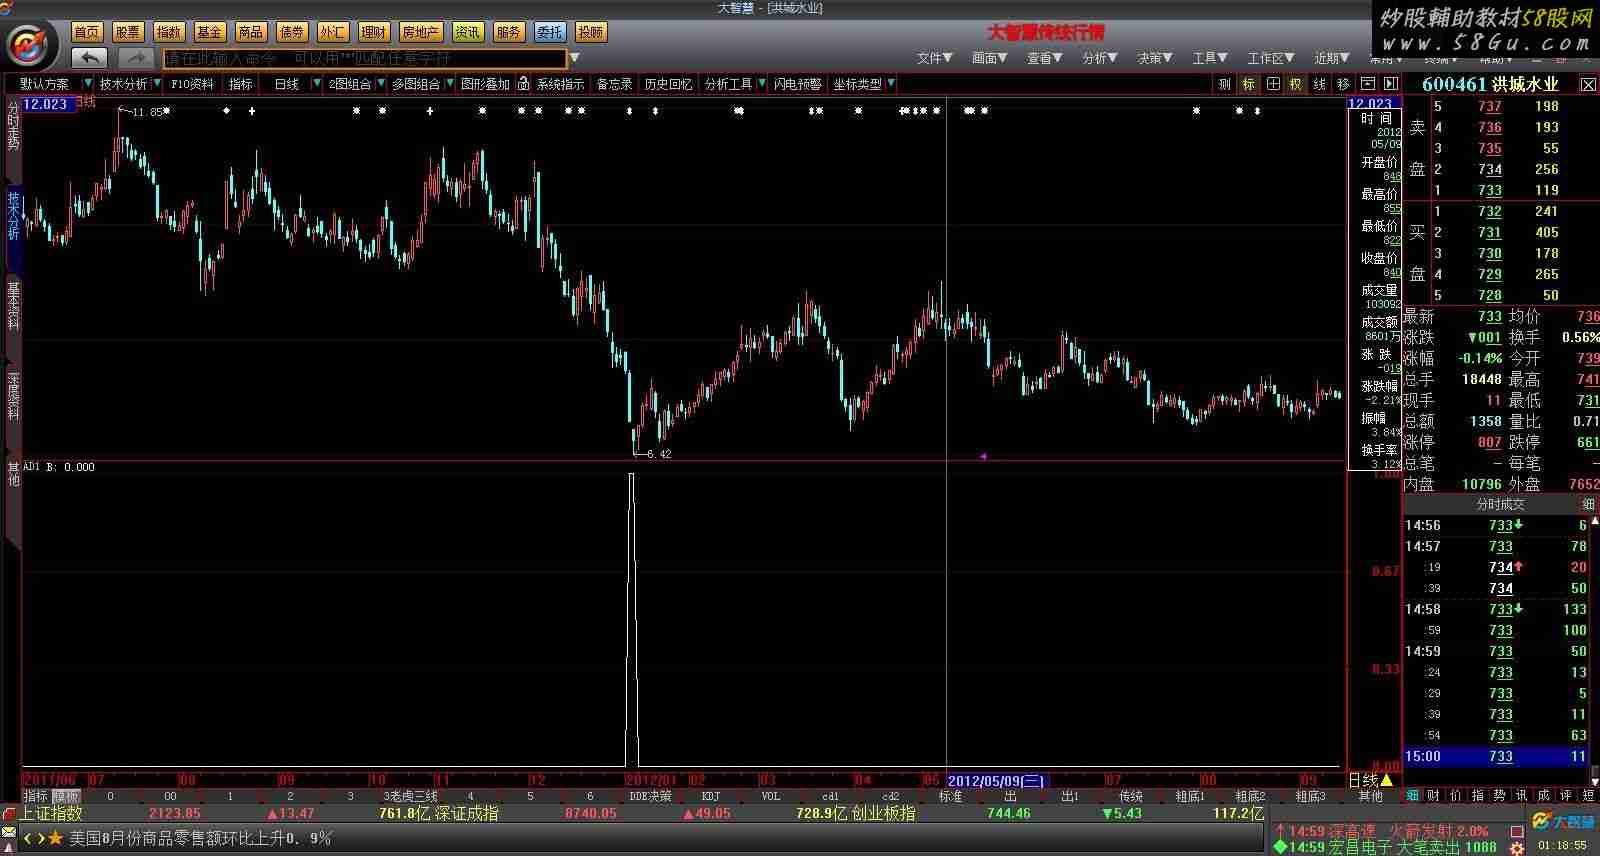
Task: Click the round Dazhihui logo button
Action: click(32, 45)
